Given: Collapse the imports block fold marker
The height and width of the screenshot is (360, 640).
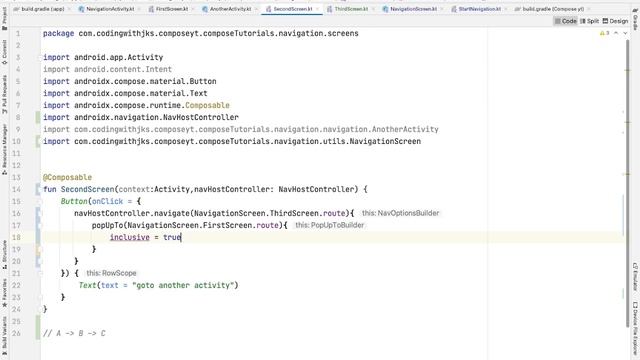Looking at the screenshot, I should [x=40, y=58].
